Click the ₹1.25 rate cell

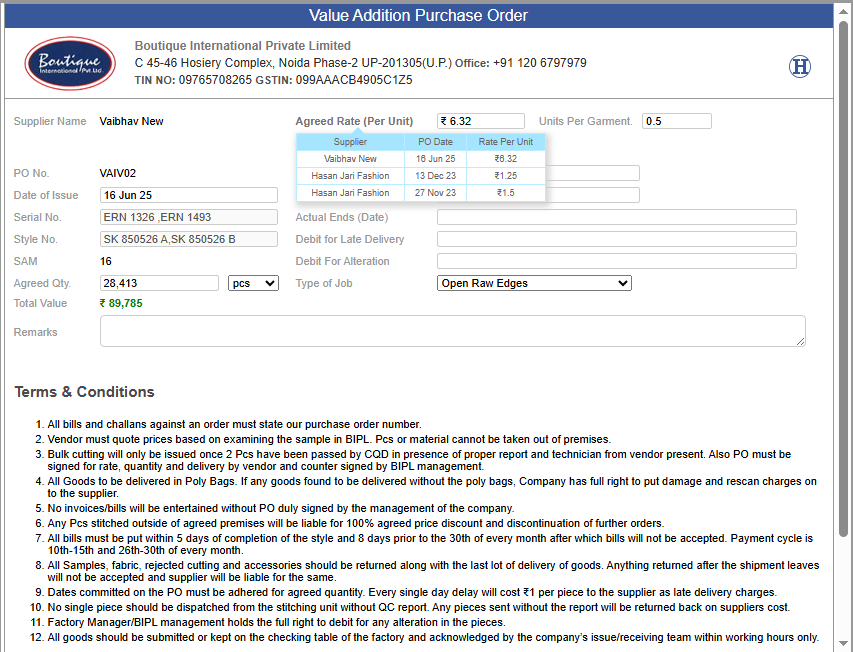click(505, 176)
